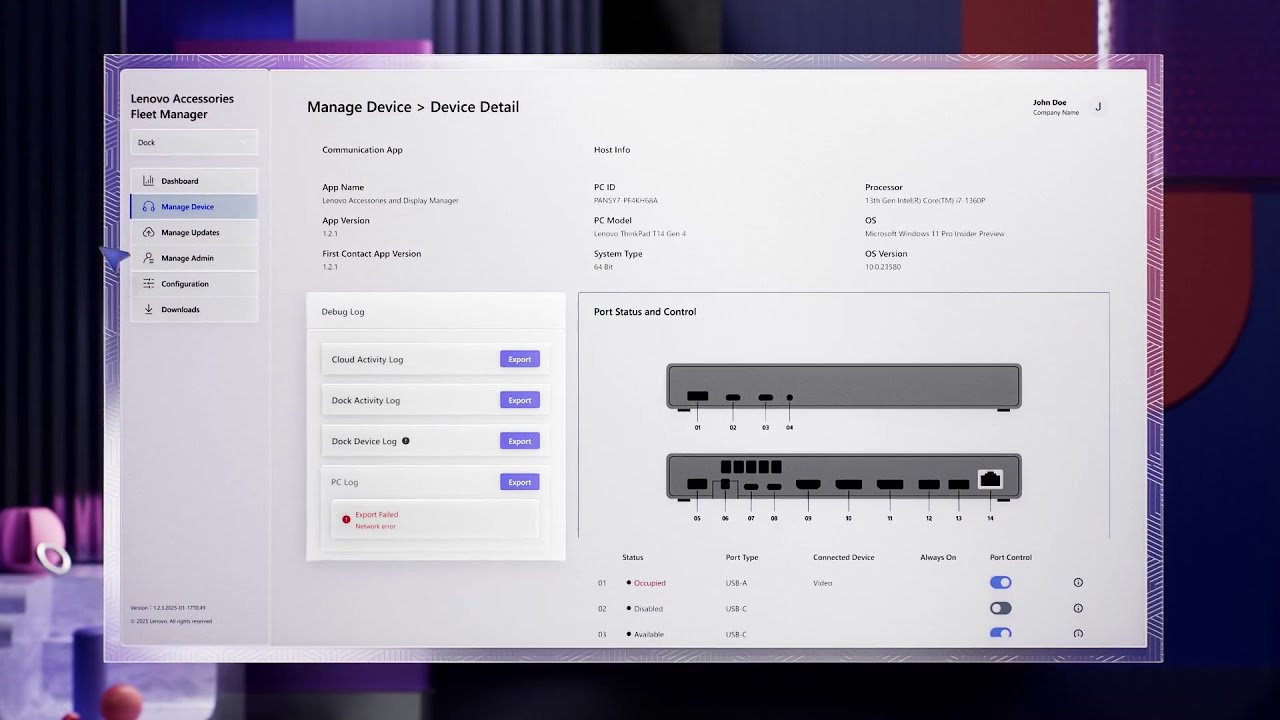Click the 13th Gen Intel processor value

(925, 201)
